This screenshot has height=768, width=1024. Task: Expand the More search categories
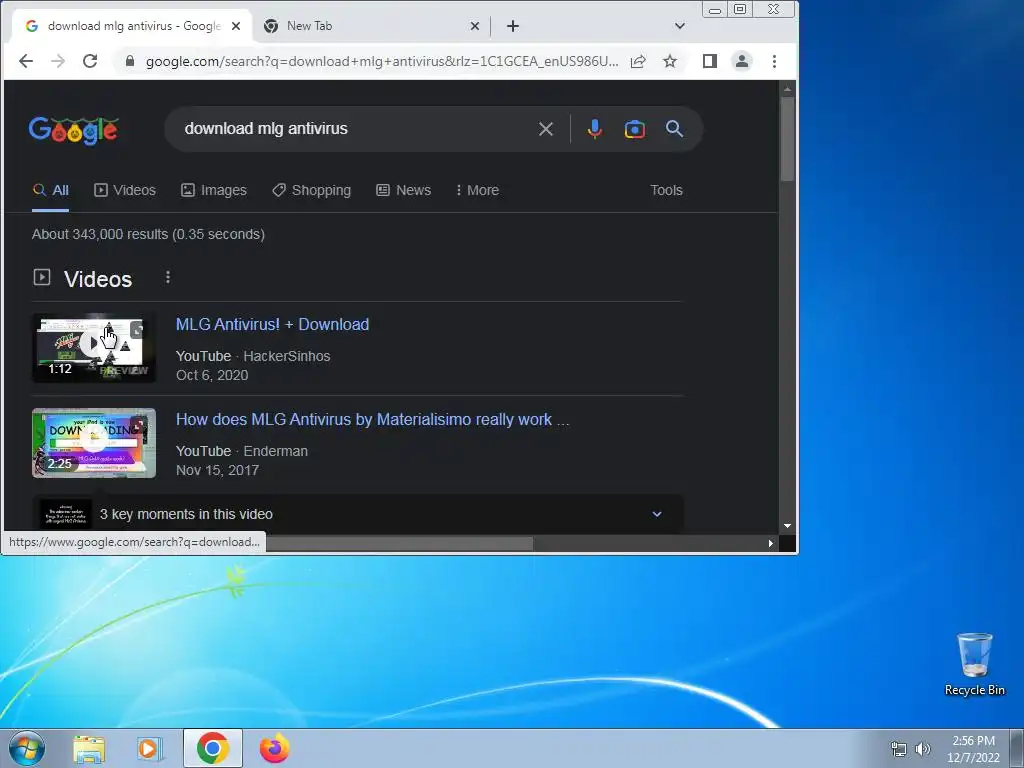point(477,190)
